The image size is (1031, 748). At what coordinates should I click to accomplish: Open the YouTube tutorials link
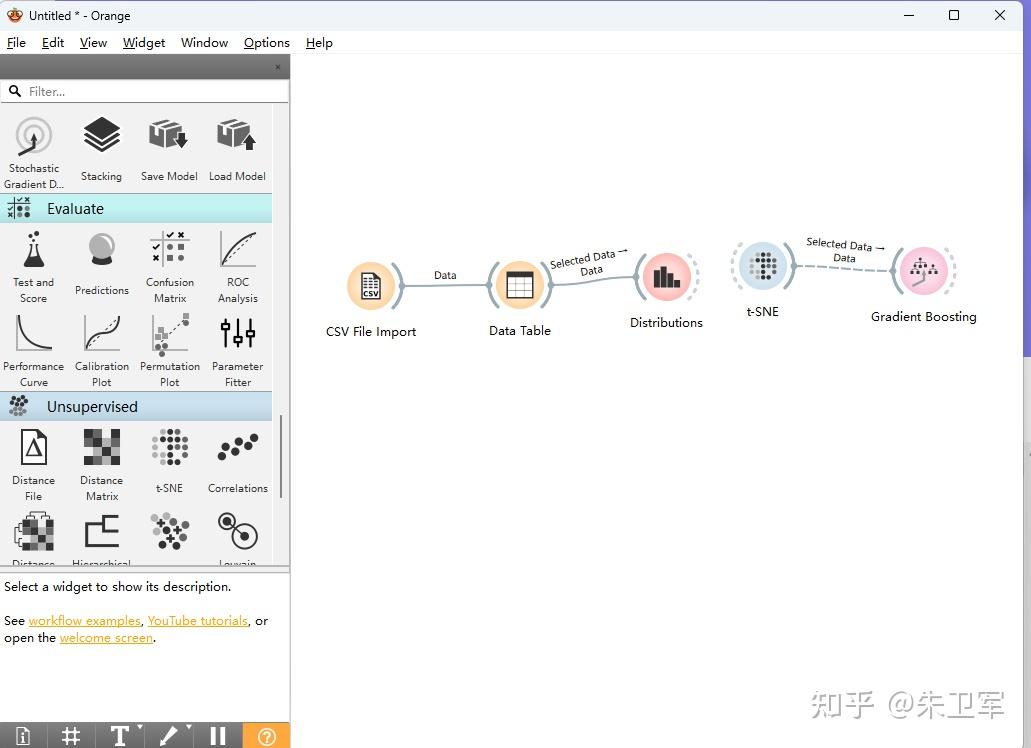(198, 620)
